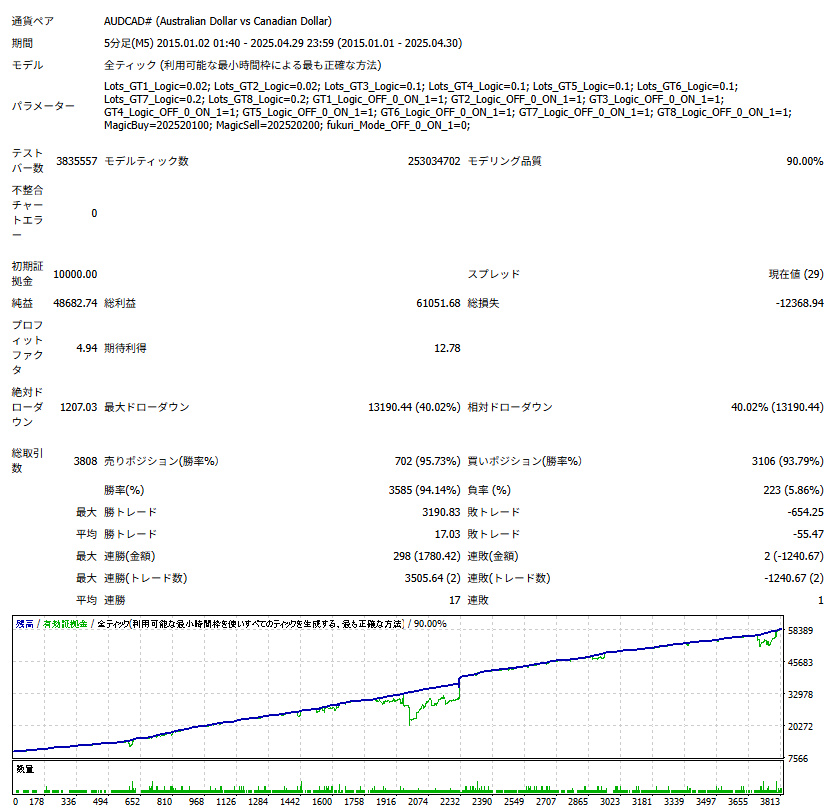
Task: Select the spread value 現在値 (29)
Action: 796,274
